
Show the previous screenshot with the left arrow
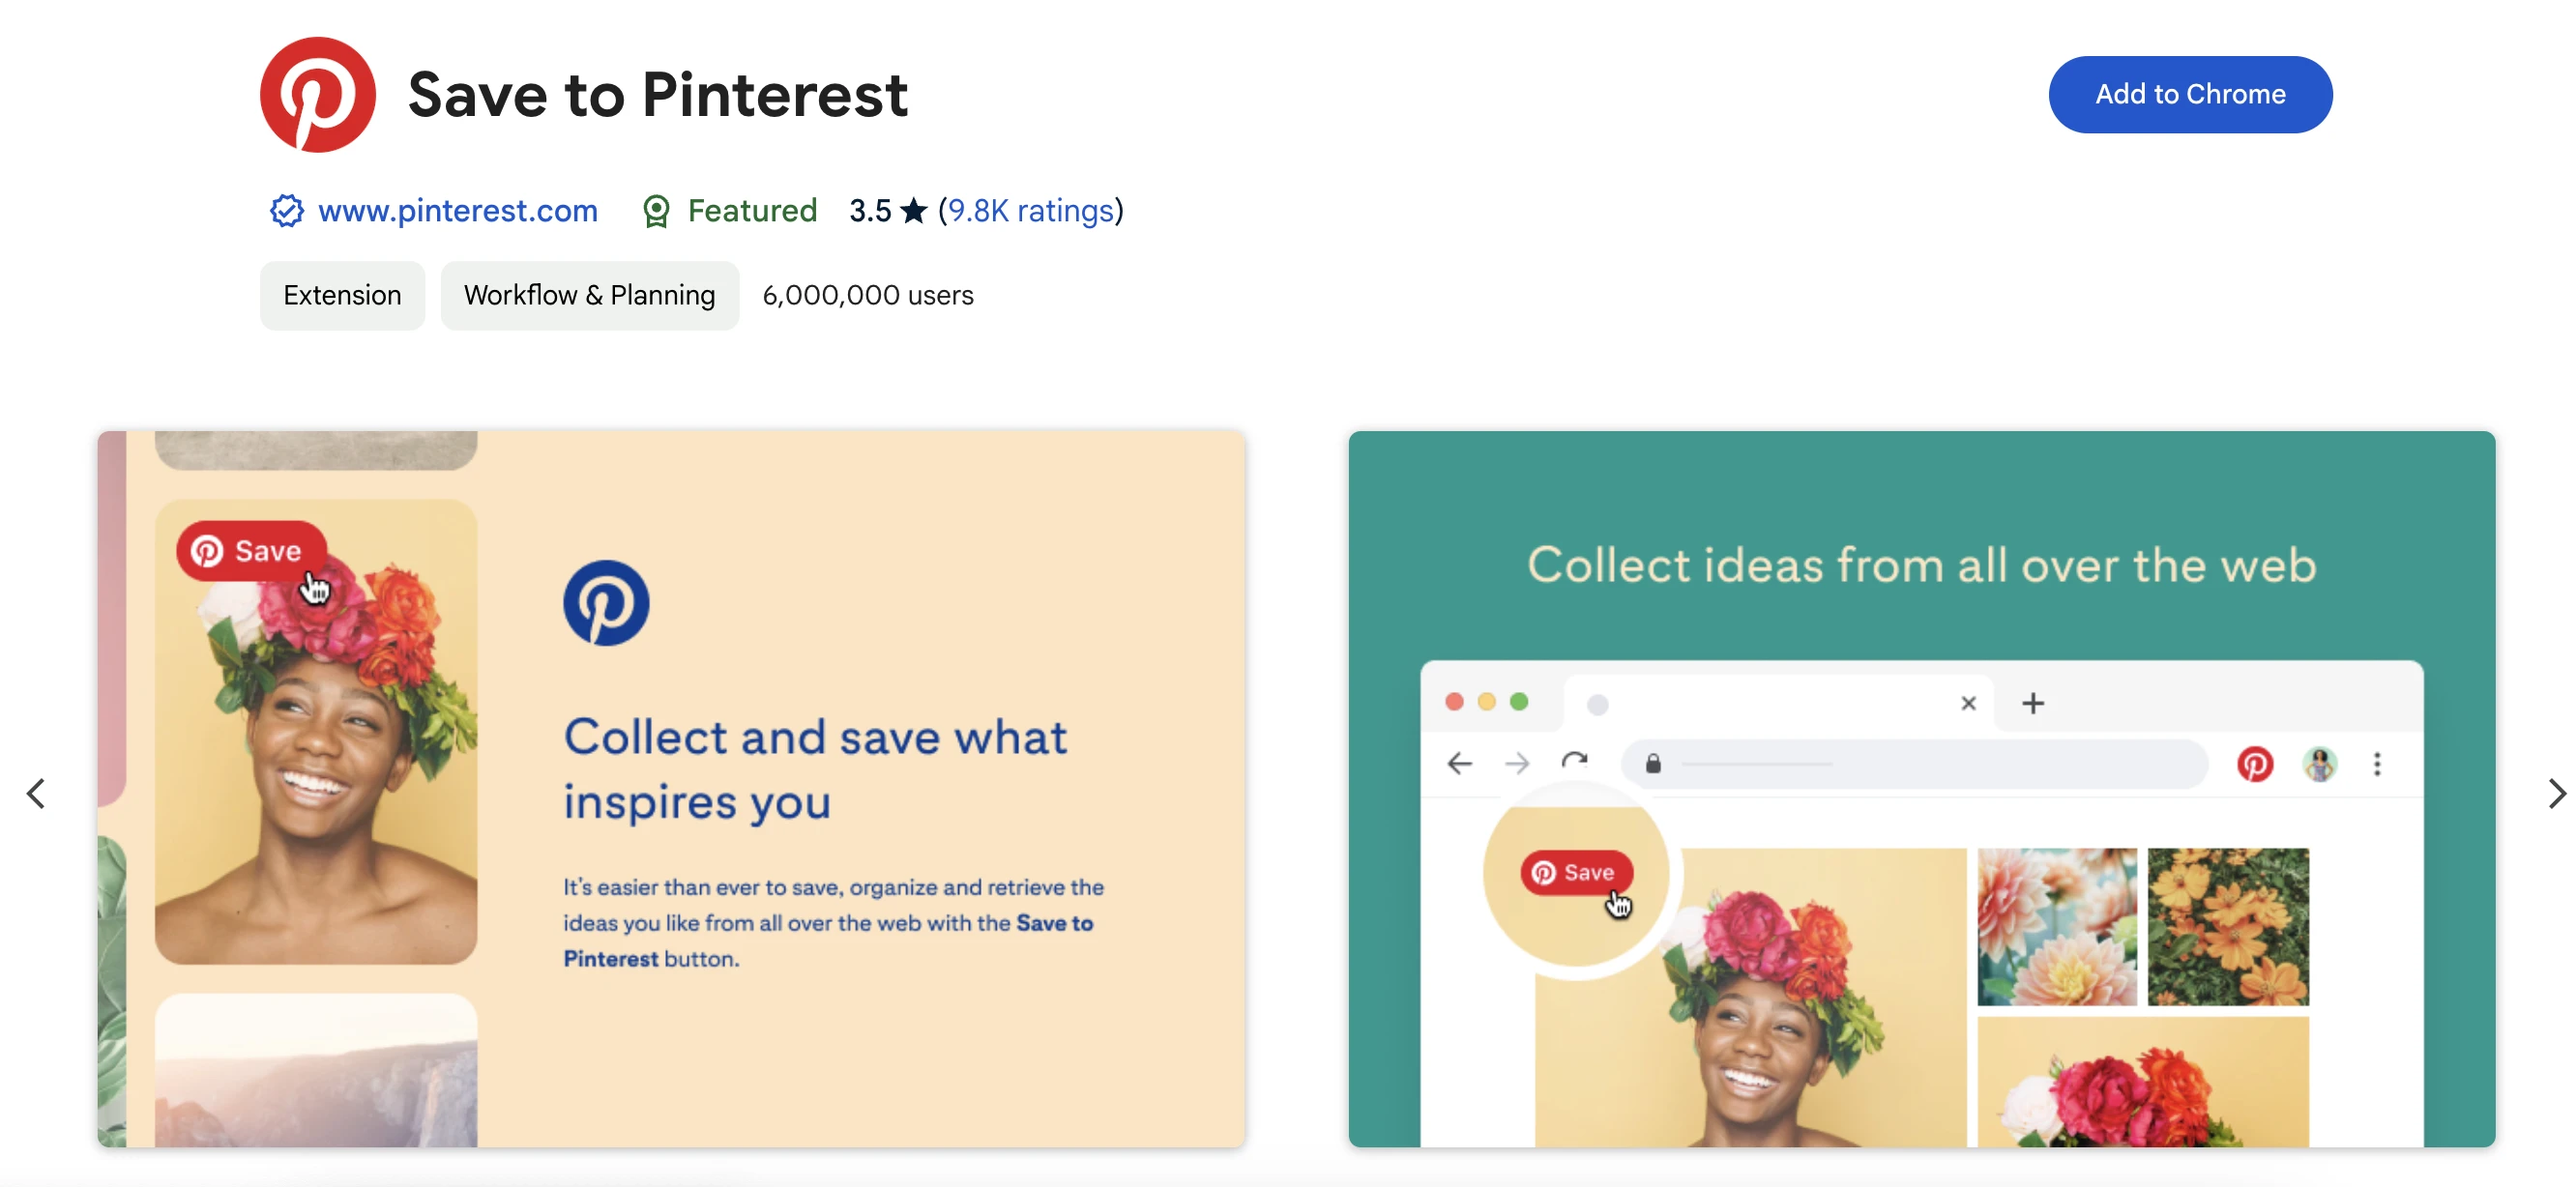[36, 794]
